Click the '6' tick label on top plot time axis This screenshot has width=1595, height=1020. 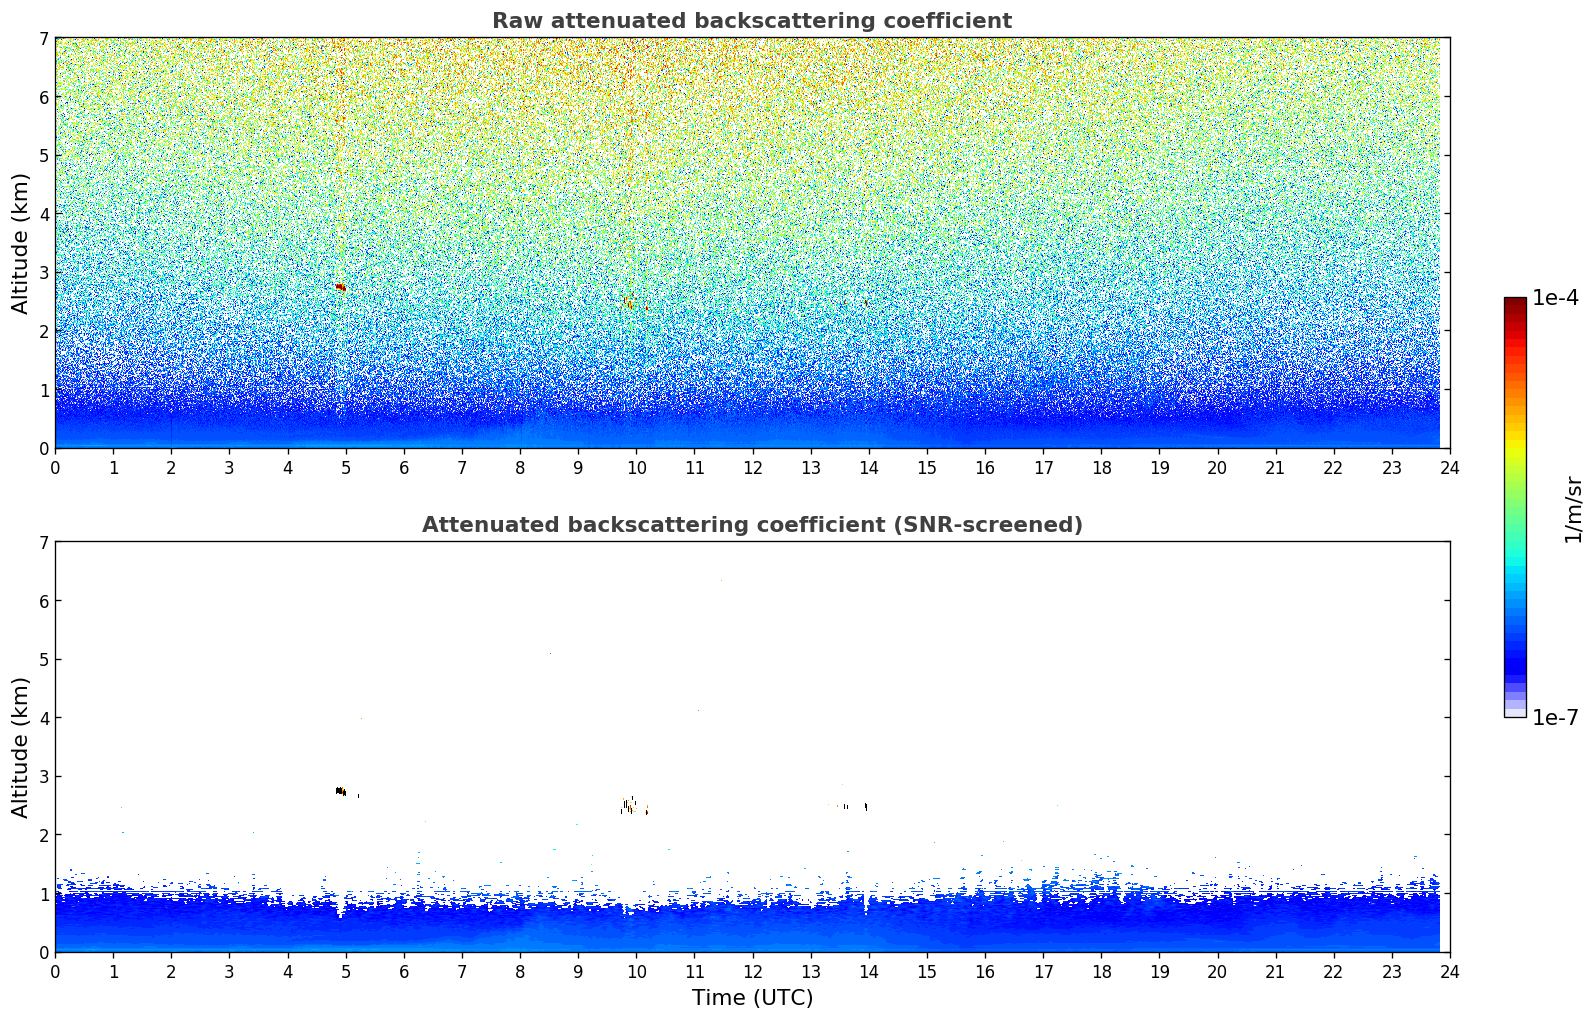[404, 467]
